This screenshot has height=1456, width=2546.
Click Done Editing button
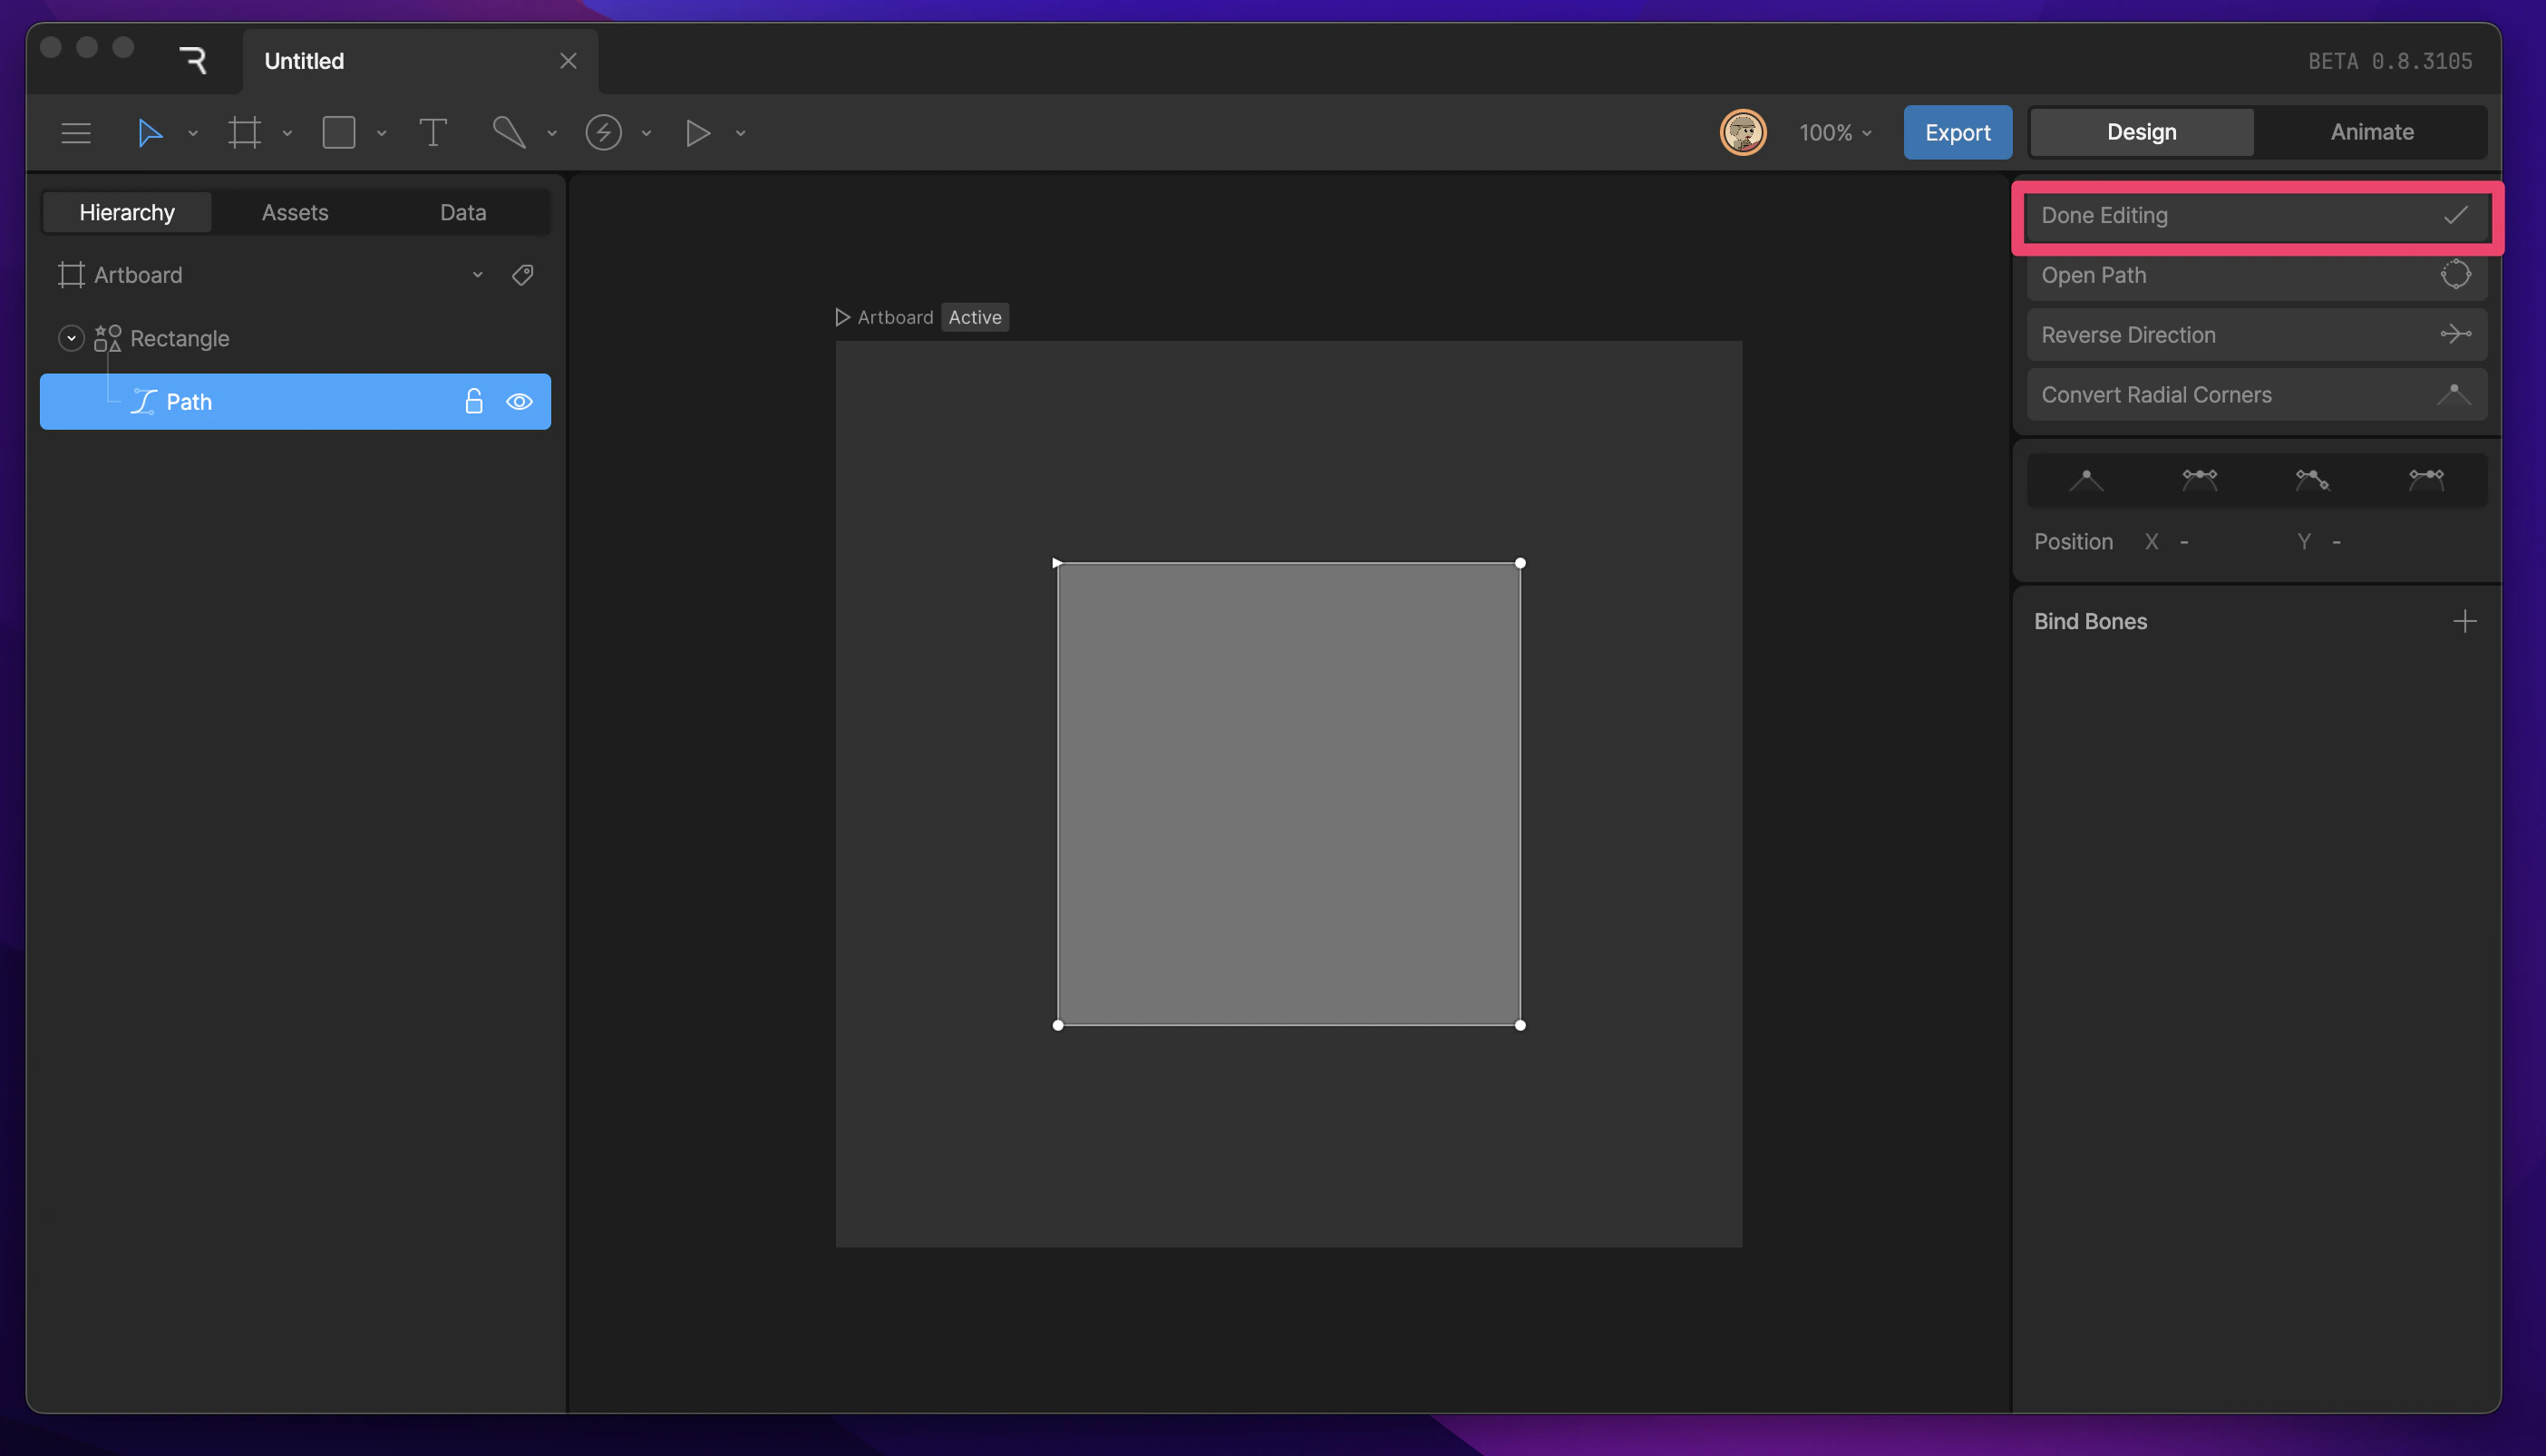pyautogui.click(x=2255, y=216)
